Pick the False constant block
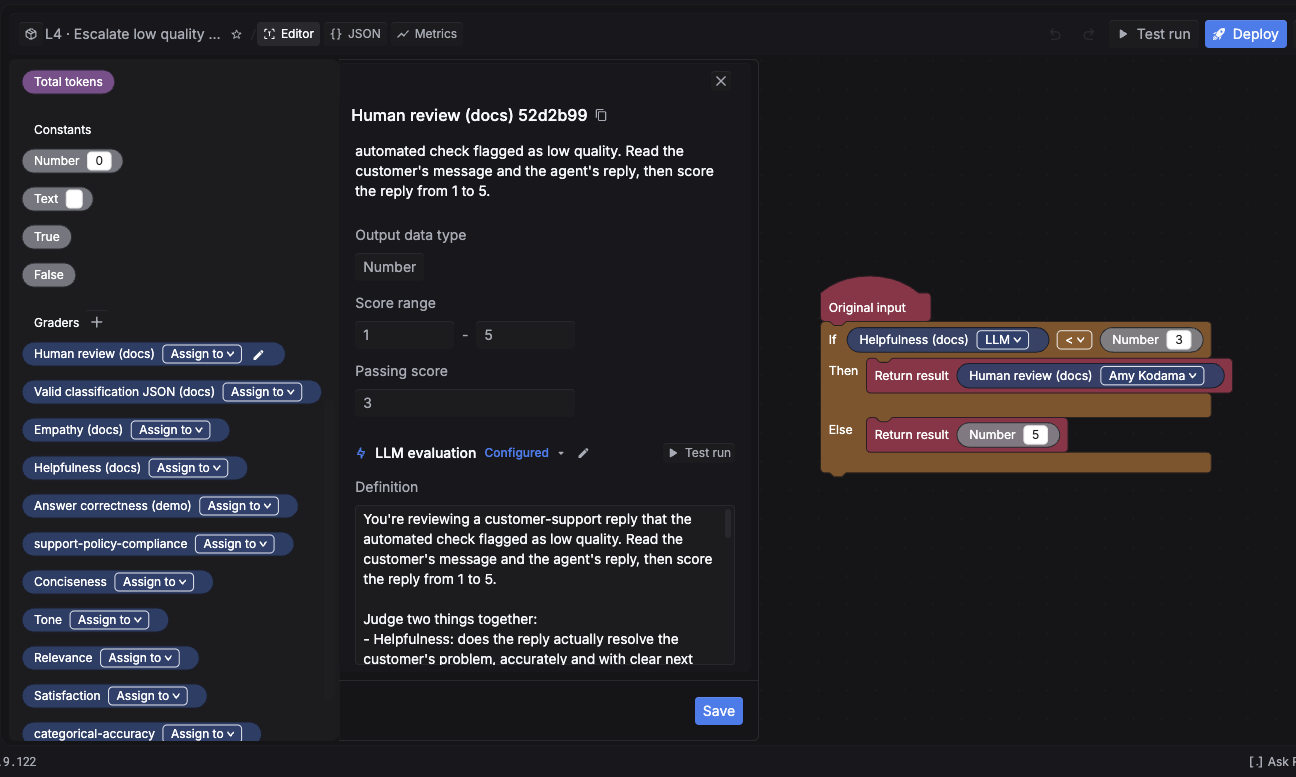Image resolution: width=1296 pixels, height=777 pixels. (49, 275)
